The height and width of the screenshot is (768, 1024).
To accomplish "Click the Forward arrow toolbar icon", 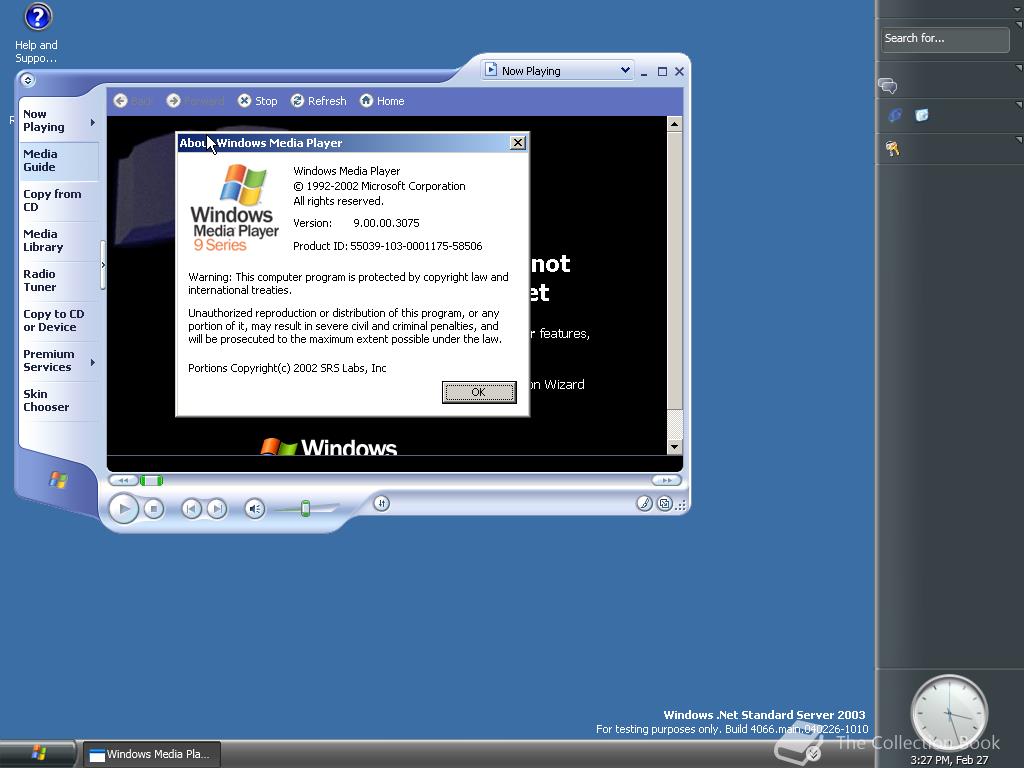I will point(173,101).
